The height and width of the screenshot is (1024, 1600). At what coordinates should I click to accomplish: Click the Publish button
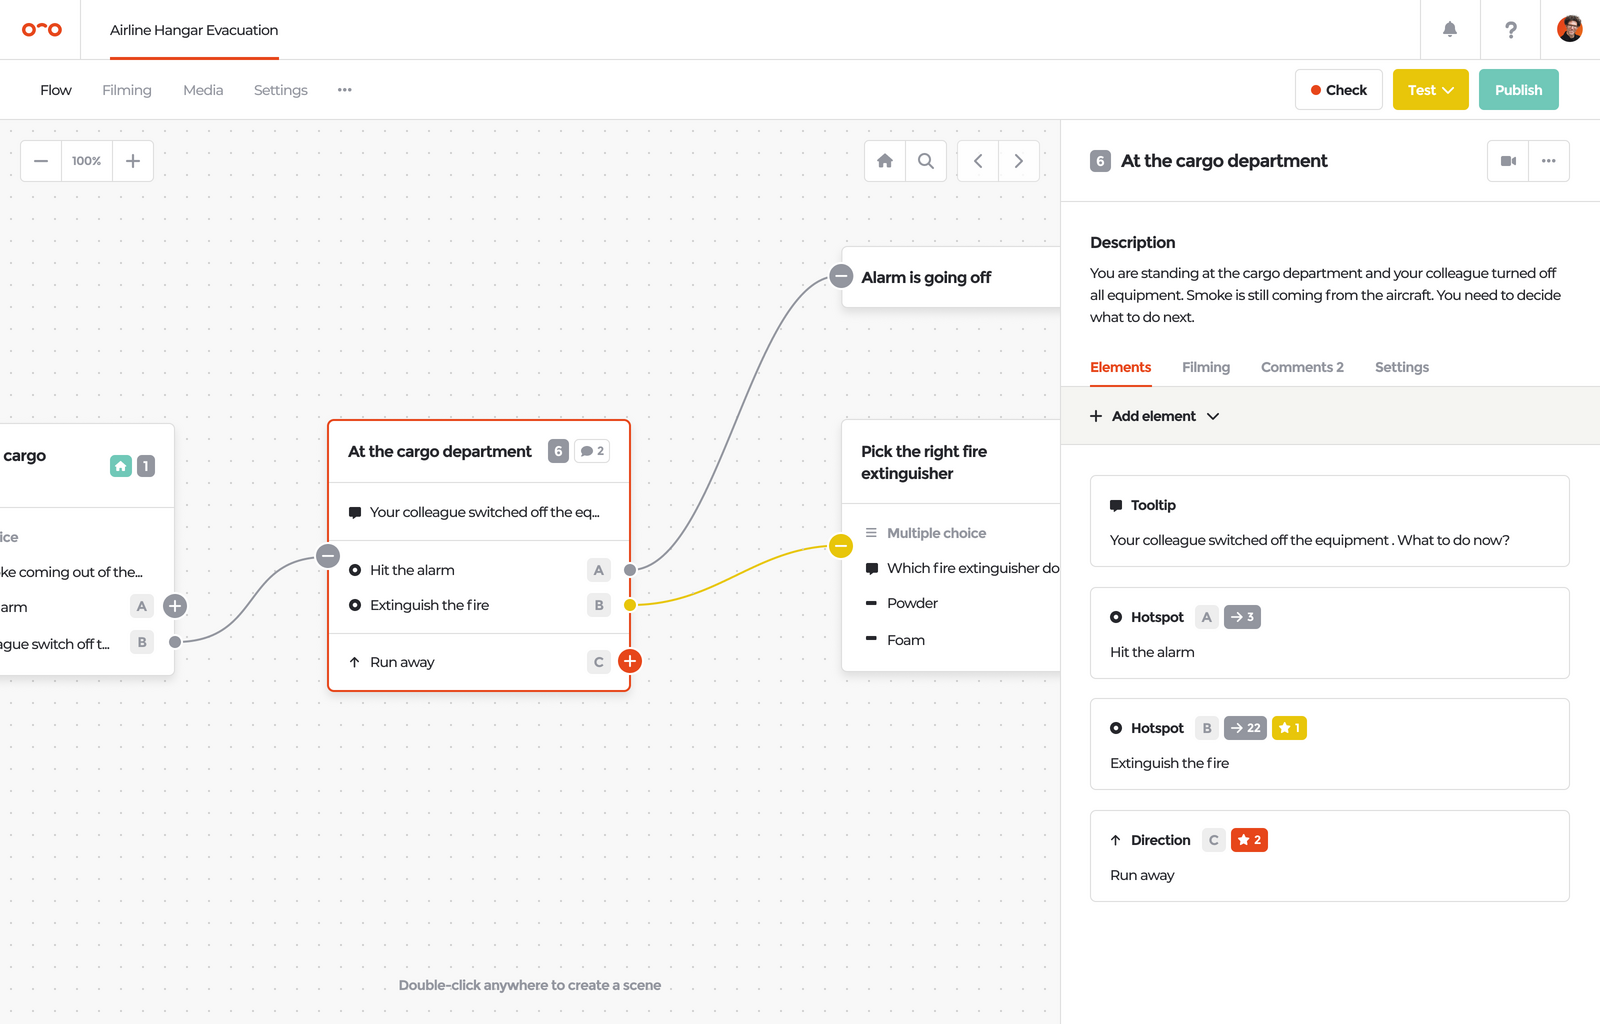pos(1518,90)
